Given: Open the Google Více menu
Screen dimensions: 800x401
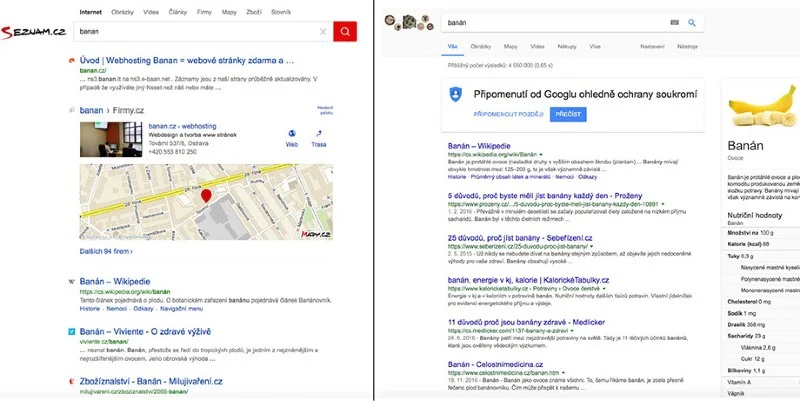Looking at the screenshot, I should [595, 46].
